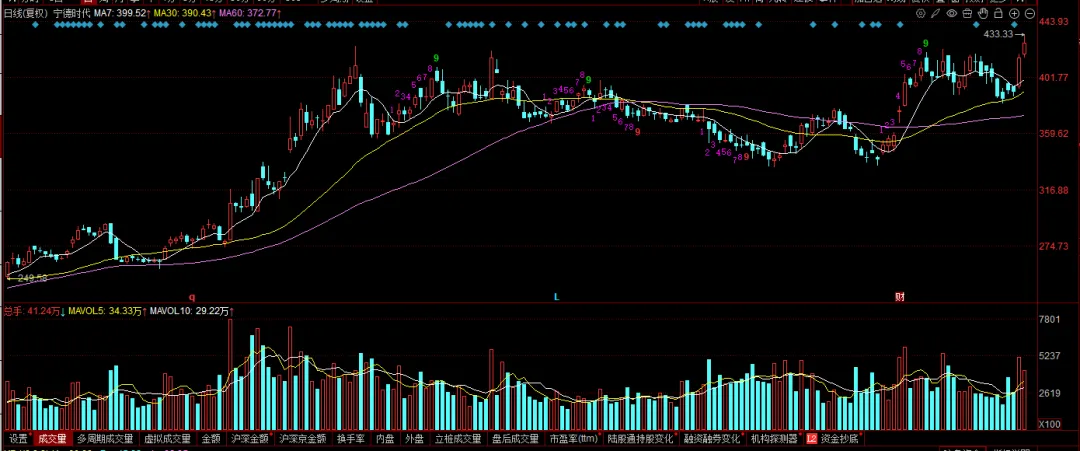Screen dimensions: 1080x451
Task: Click the MA7: 399.52 indicator label
Action: [121, 13]
